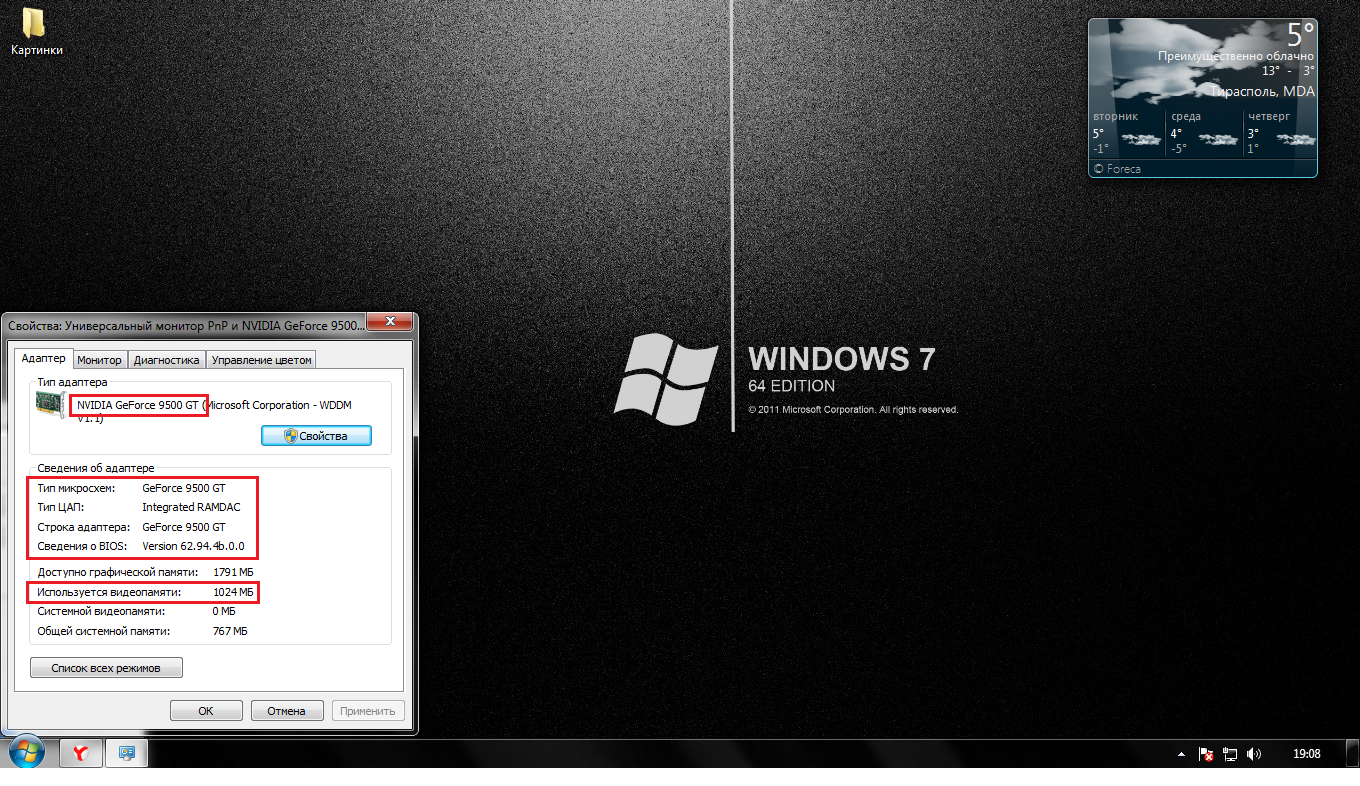Open the volume speaker icon

coord(1254,754)
